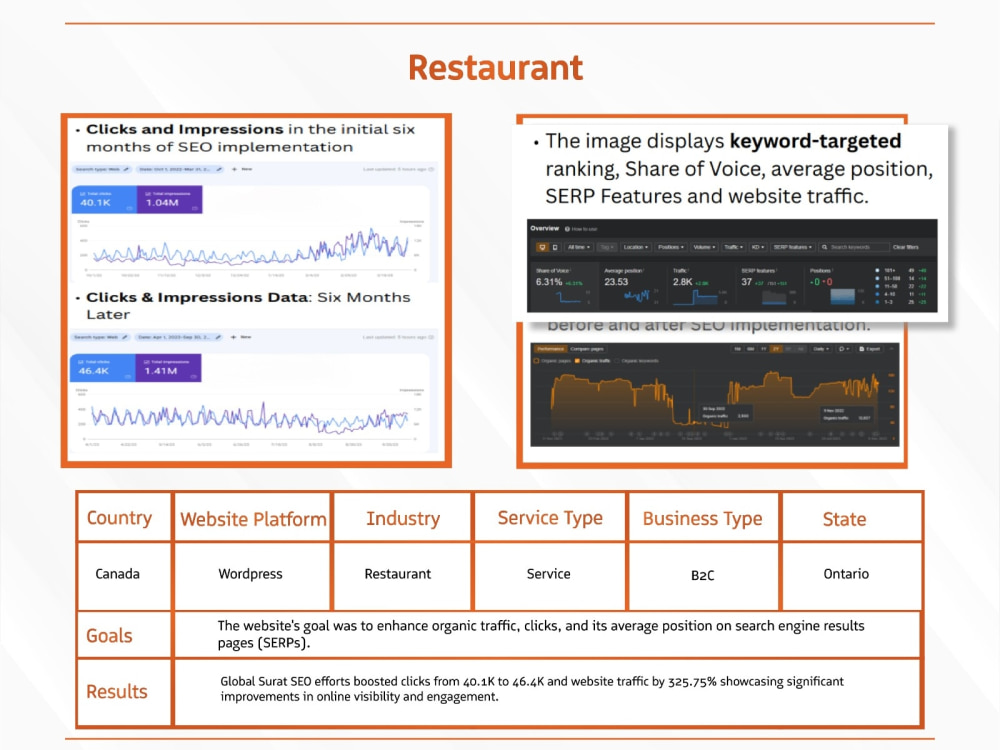This screenshot has height=750, width=1000.
Task: Switch to the Performance tab
Action: [x=551, y=349]
